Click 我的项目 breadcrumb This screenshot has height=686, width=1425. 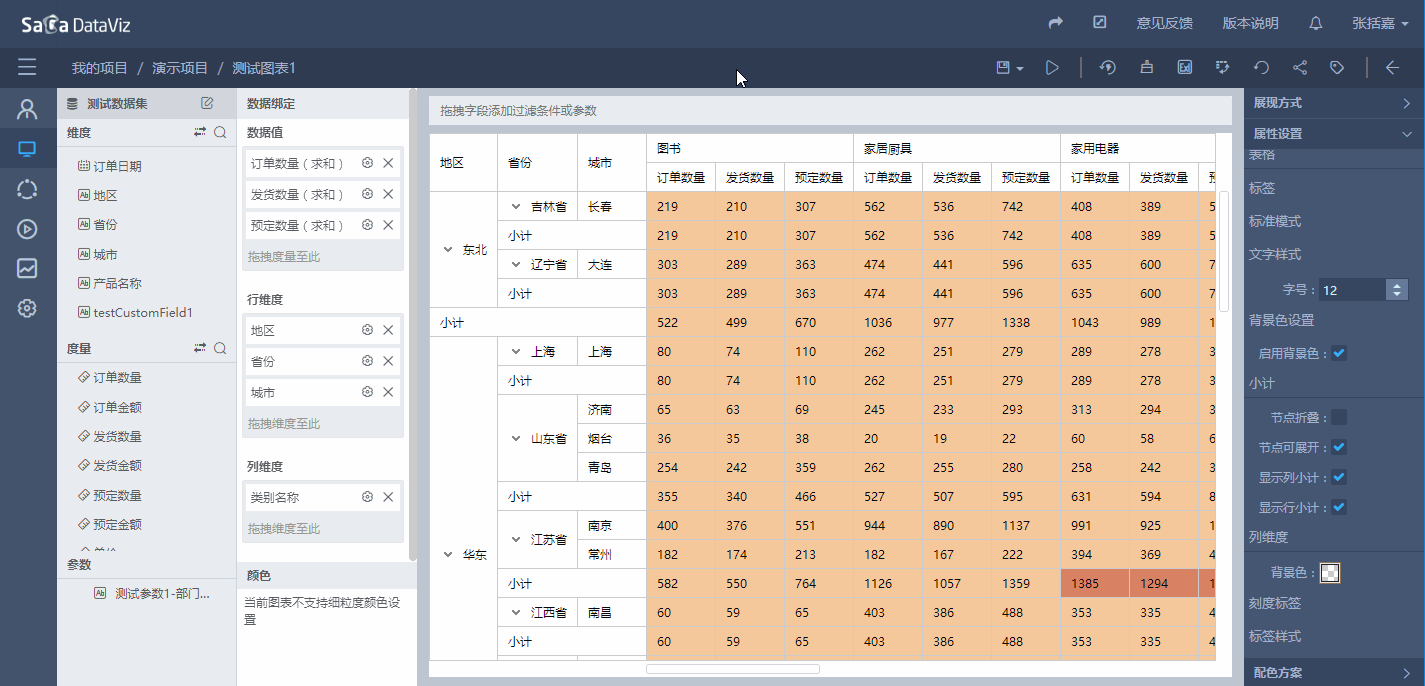point(100,68)
